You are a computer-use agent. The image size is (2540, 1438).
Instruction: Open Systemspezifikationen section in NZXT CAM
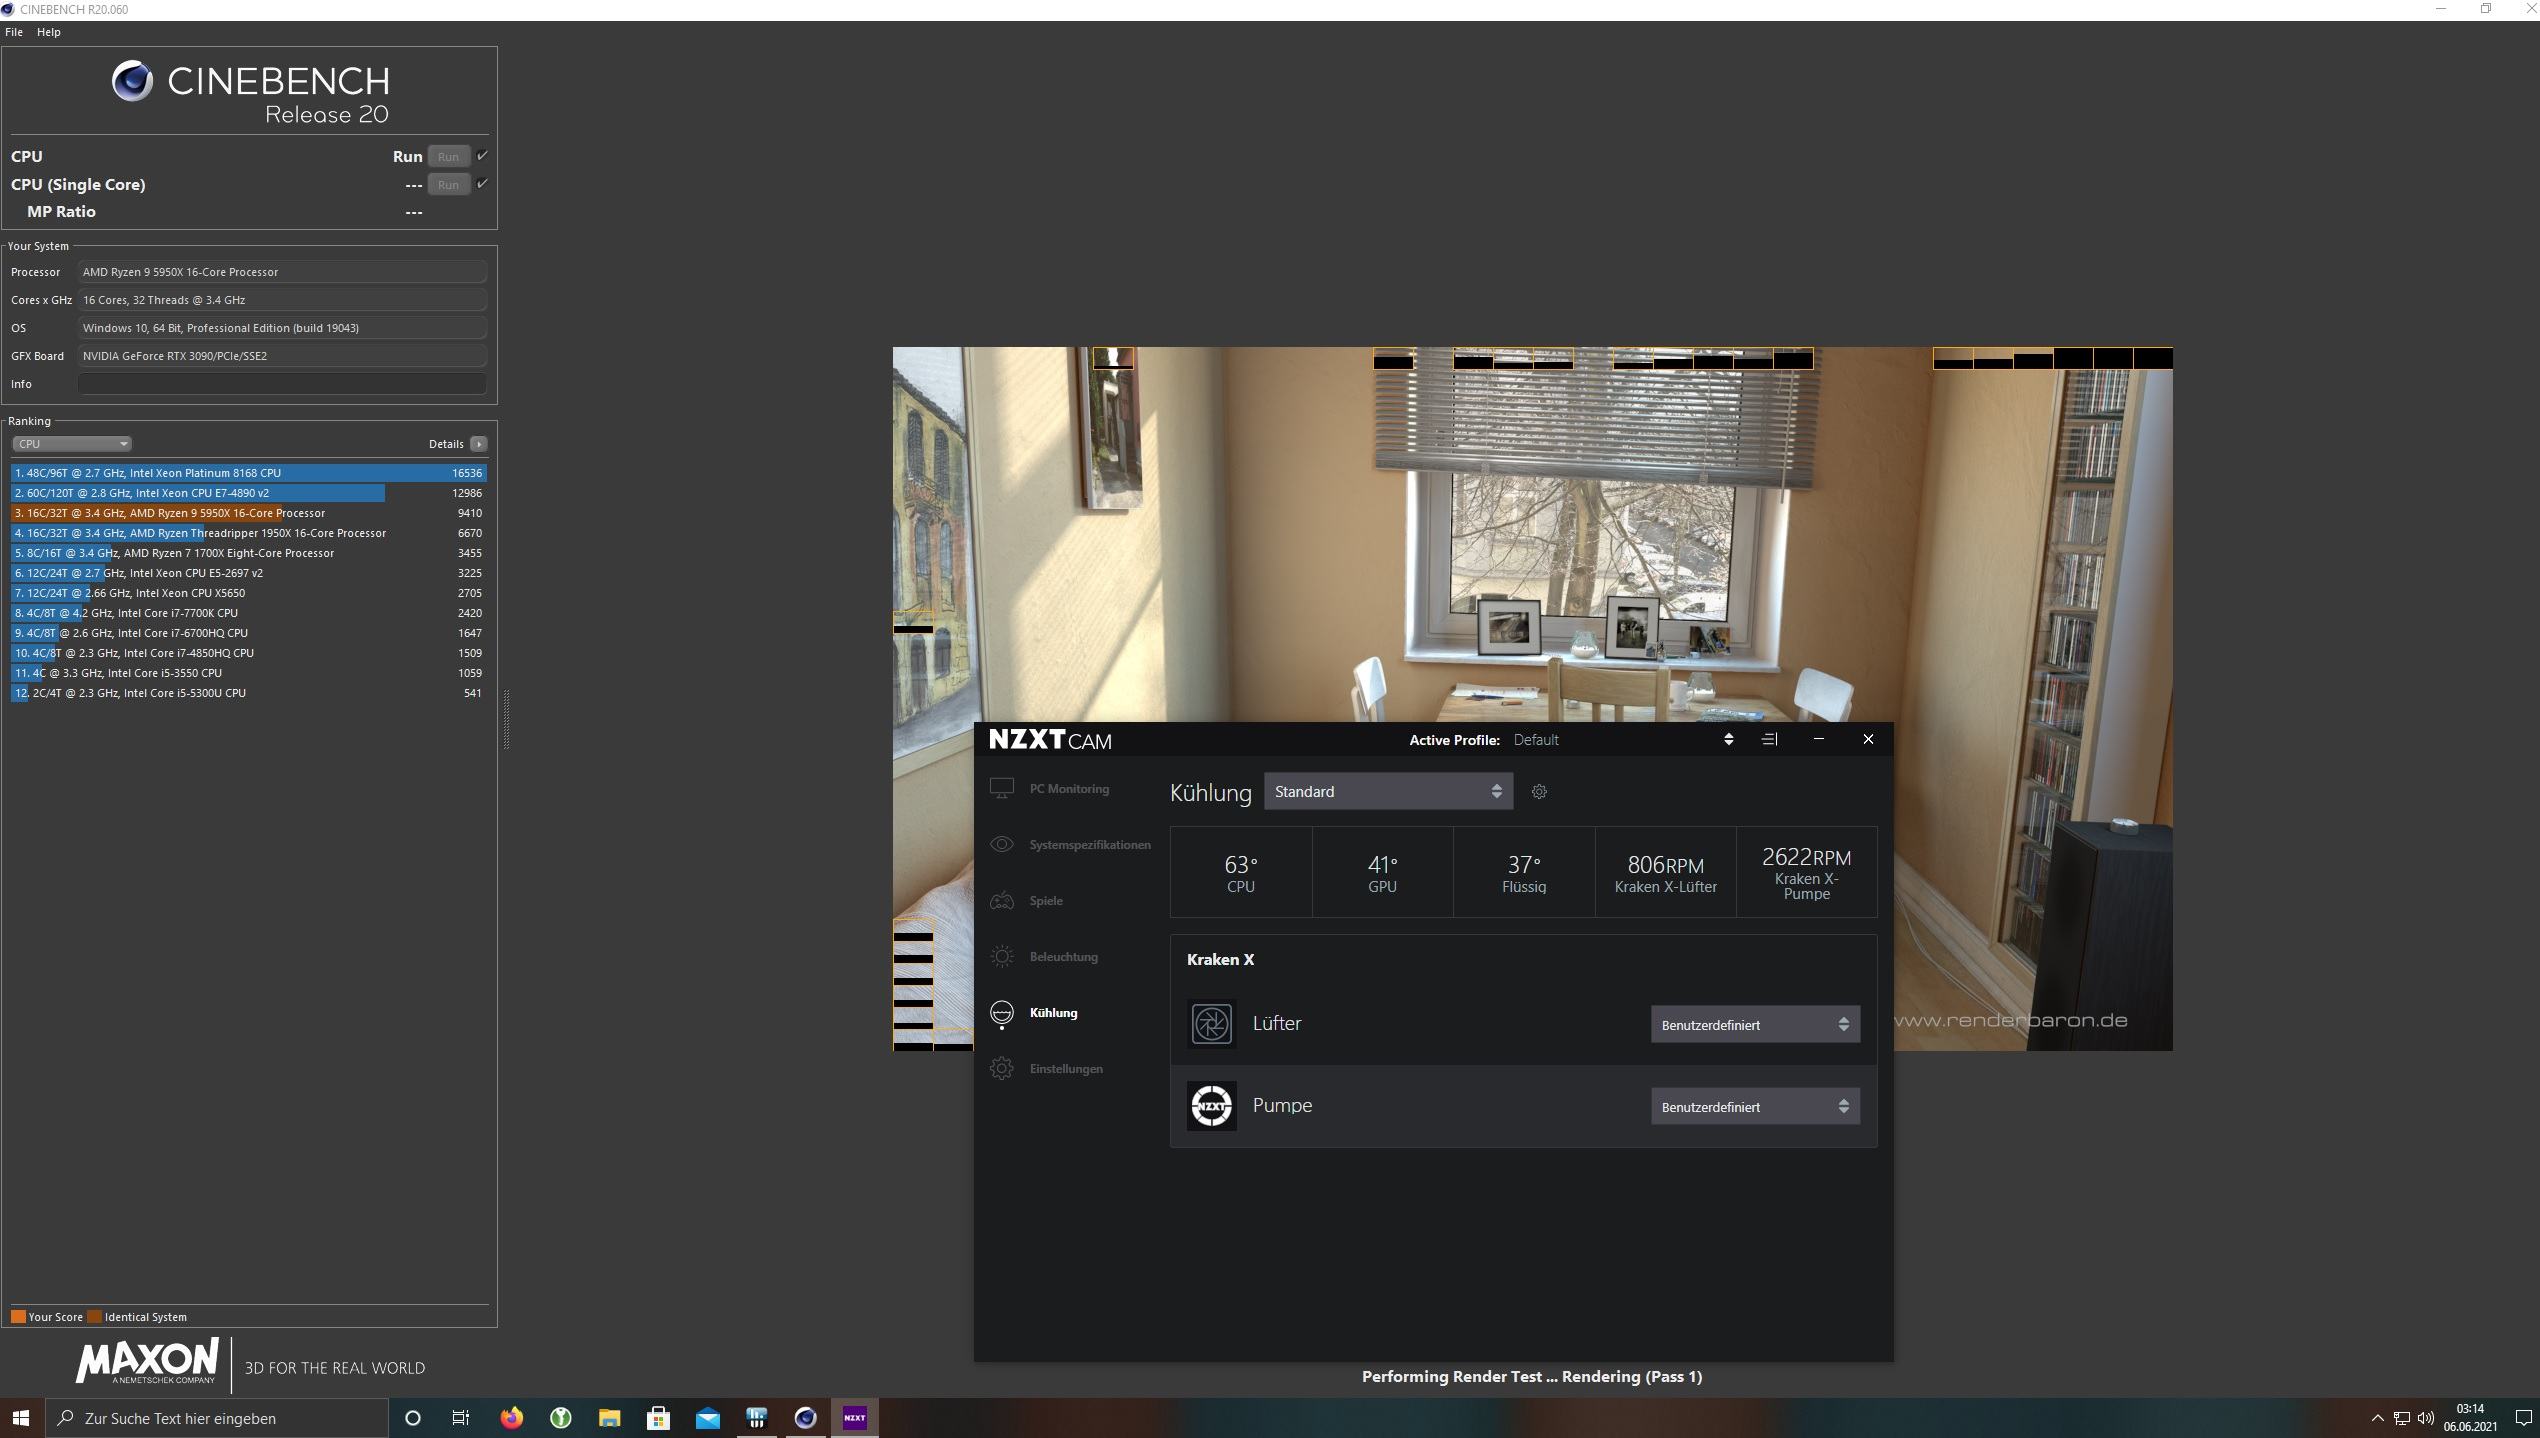pyautogui.click(x=1089, y=844)
